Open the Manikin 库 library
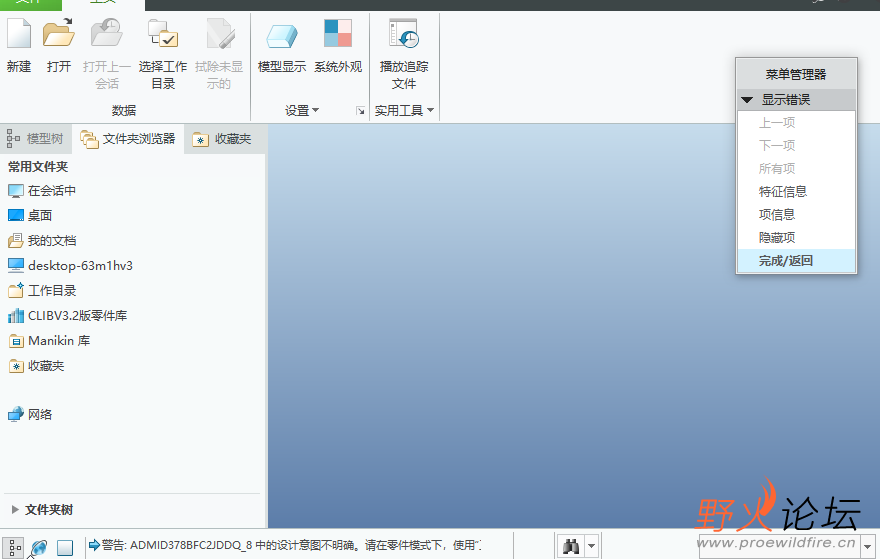Screen dimensions: 880x559 point(49,341)
